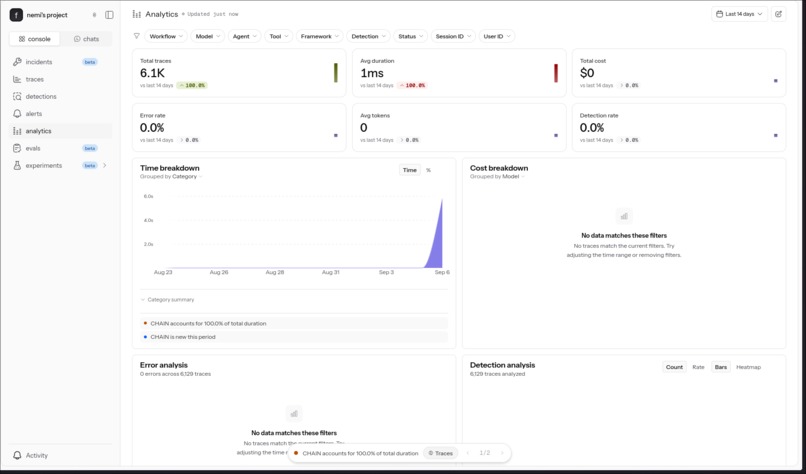Screen dimensions: 806x474
Task: Toggle the sidebar collapse icon
Action: tap(109, 15)
